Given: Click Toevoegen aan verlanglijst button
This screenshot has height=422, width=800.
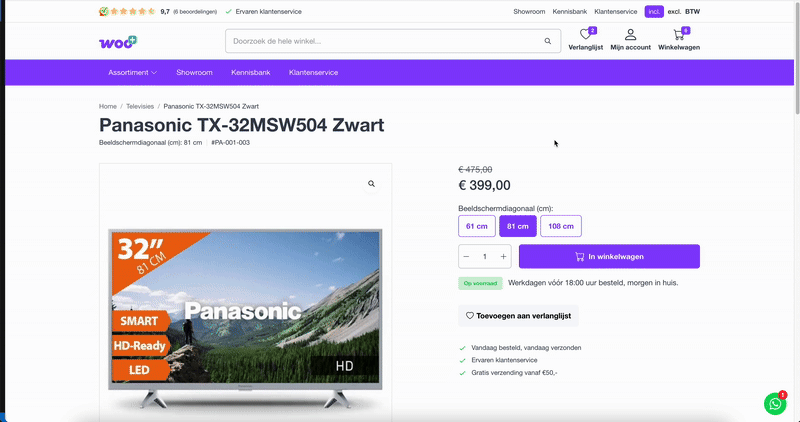Looking at the screenshot, I should (x=518, y=315).
